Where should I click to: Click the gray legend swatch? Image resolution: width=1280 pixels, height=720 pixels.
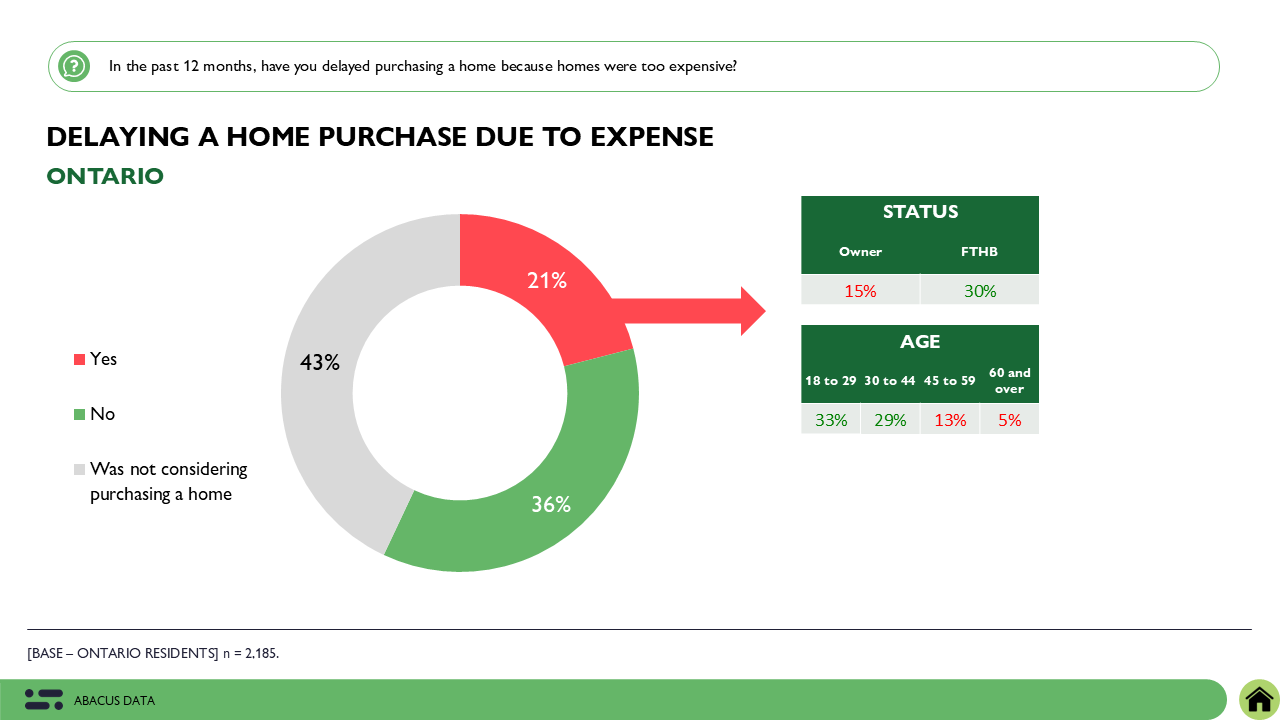click(80, 469)
